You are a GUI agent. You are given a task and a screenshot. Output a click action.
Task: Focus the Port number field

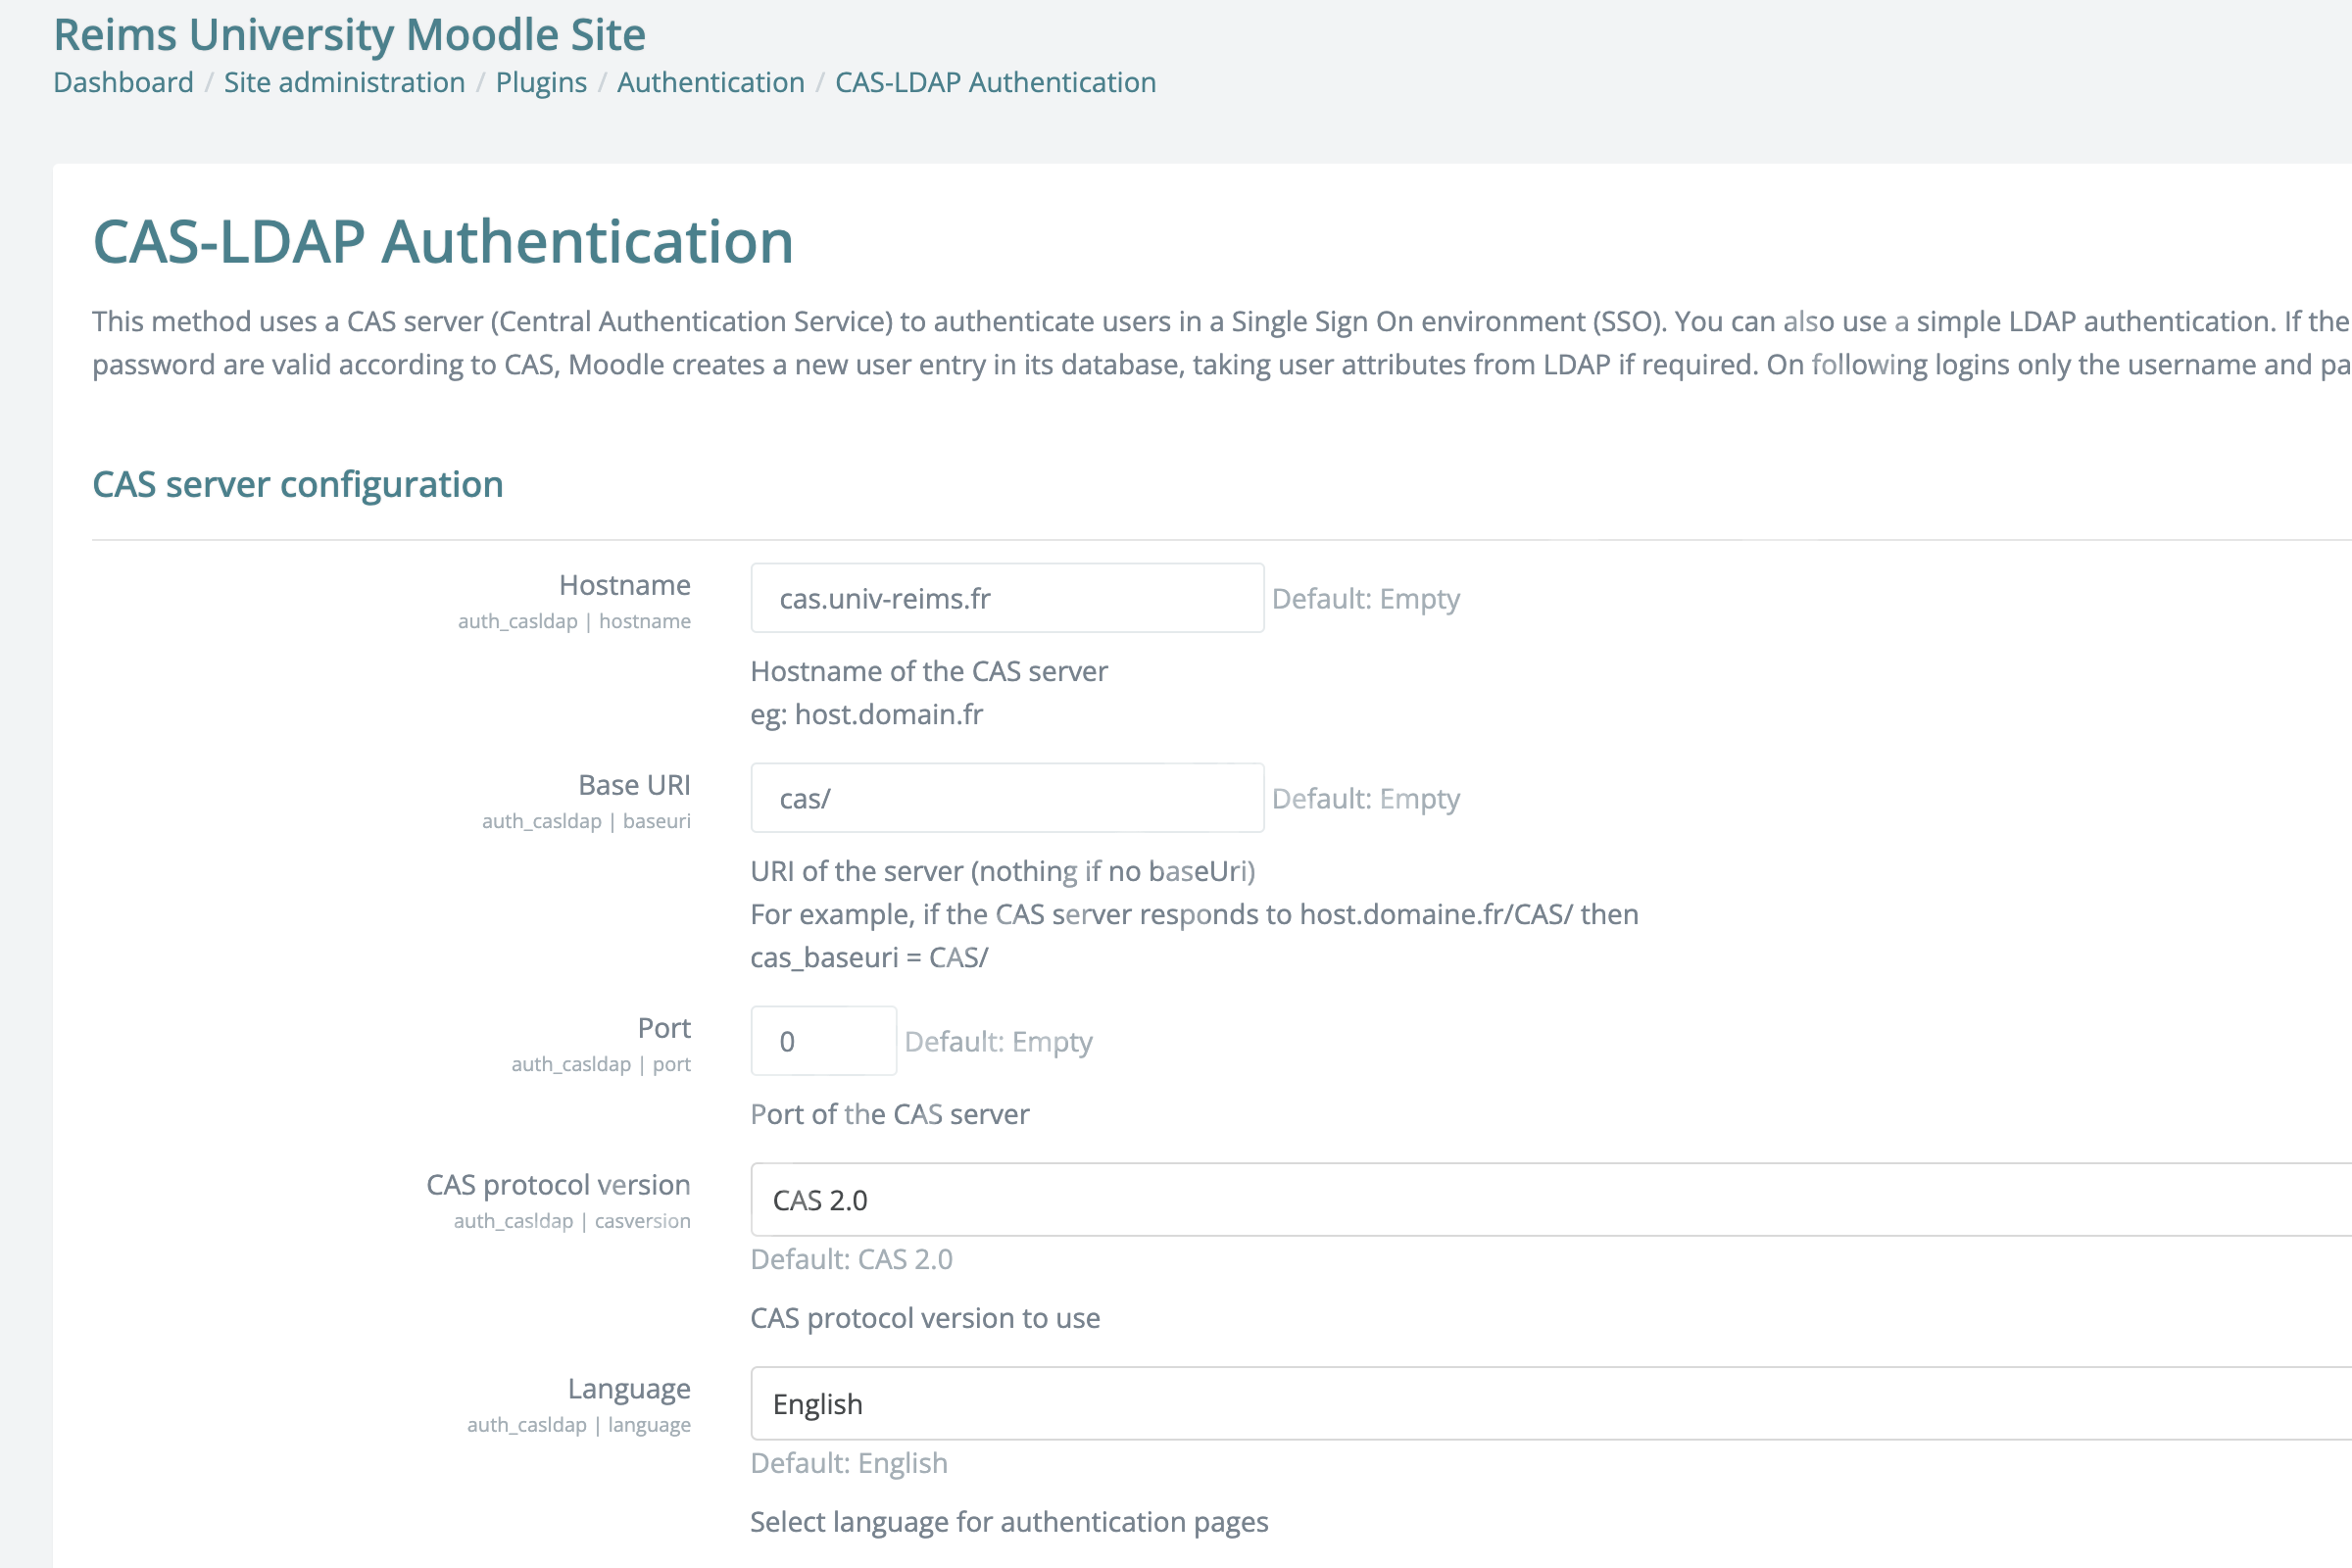[x=823, y=1041]
